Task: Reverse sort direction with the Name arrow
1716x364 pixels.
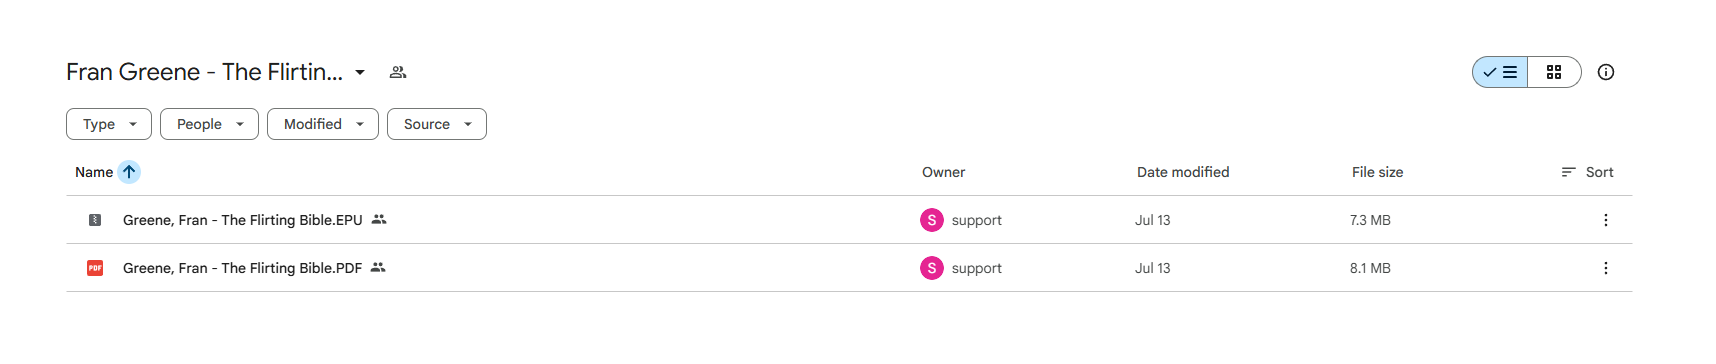Action: point(129,172)
